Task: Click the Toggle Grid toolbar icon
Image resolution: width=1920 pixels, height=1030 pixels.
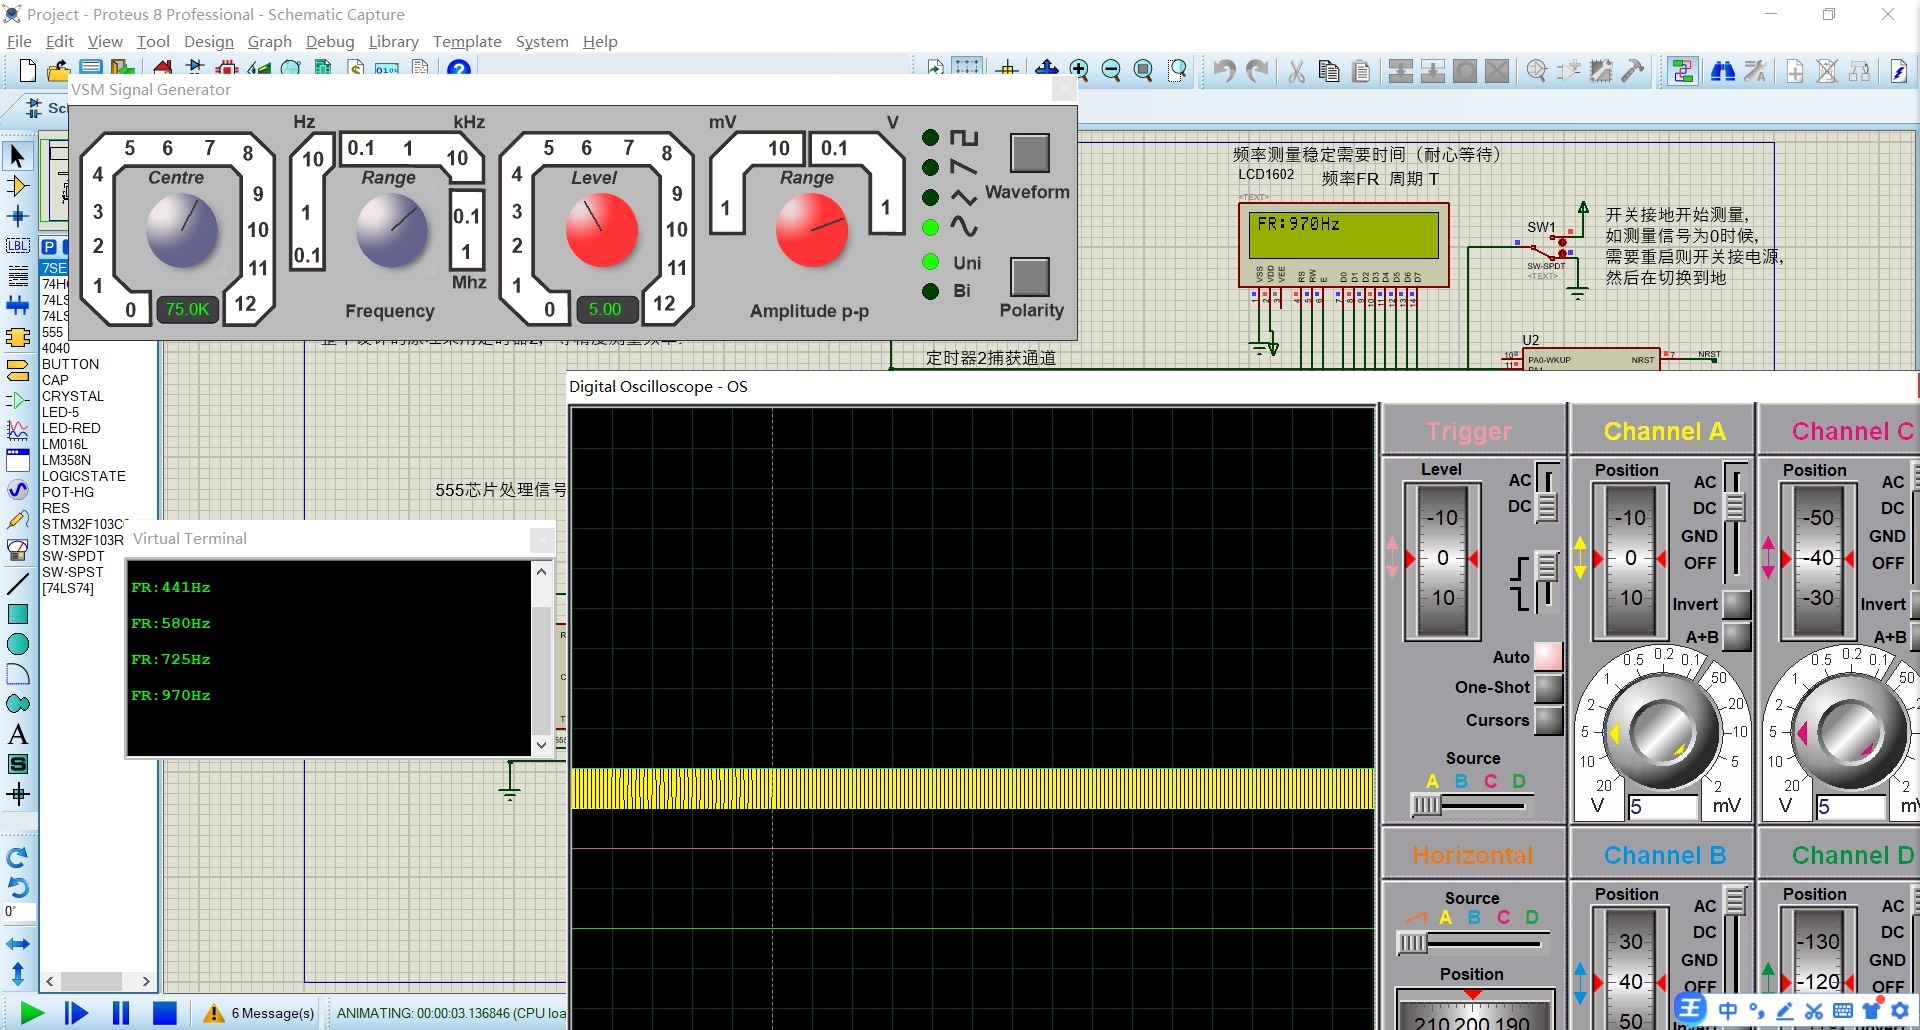Action: click(967, 68)
